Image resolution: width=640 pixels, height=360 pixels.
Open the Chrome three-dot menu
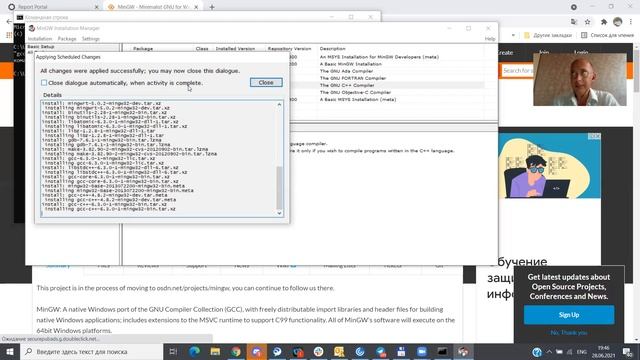(631, 22)
